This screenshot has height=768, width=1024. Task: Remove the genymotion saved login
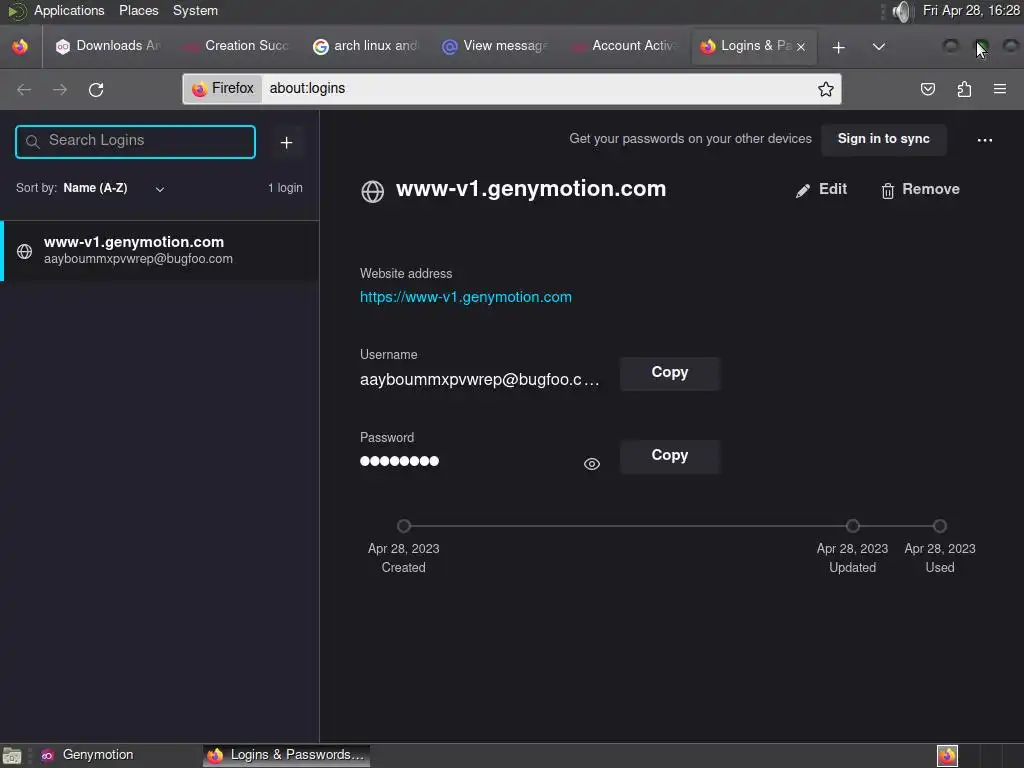click(x=920, y=189)
